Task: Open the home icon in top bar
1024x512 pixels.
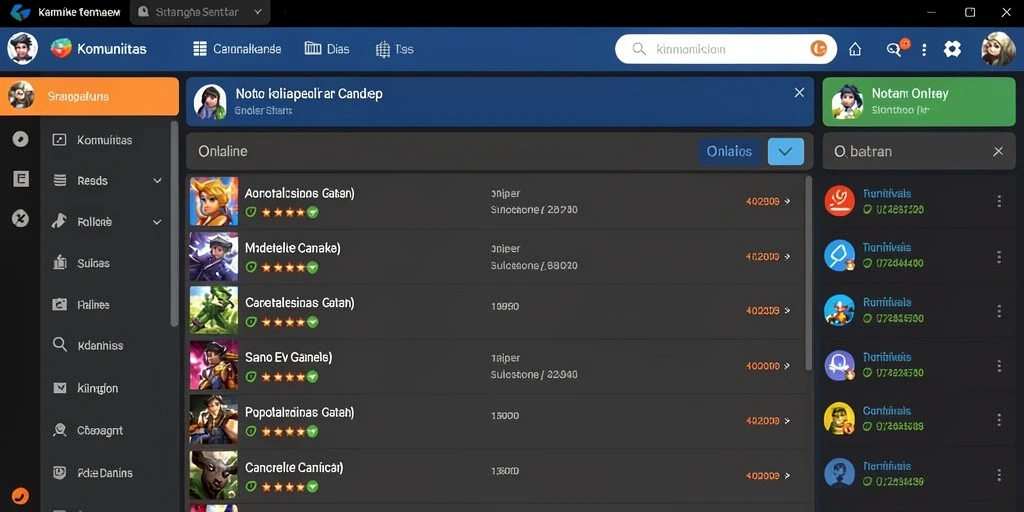Action: coord(854,49)
